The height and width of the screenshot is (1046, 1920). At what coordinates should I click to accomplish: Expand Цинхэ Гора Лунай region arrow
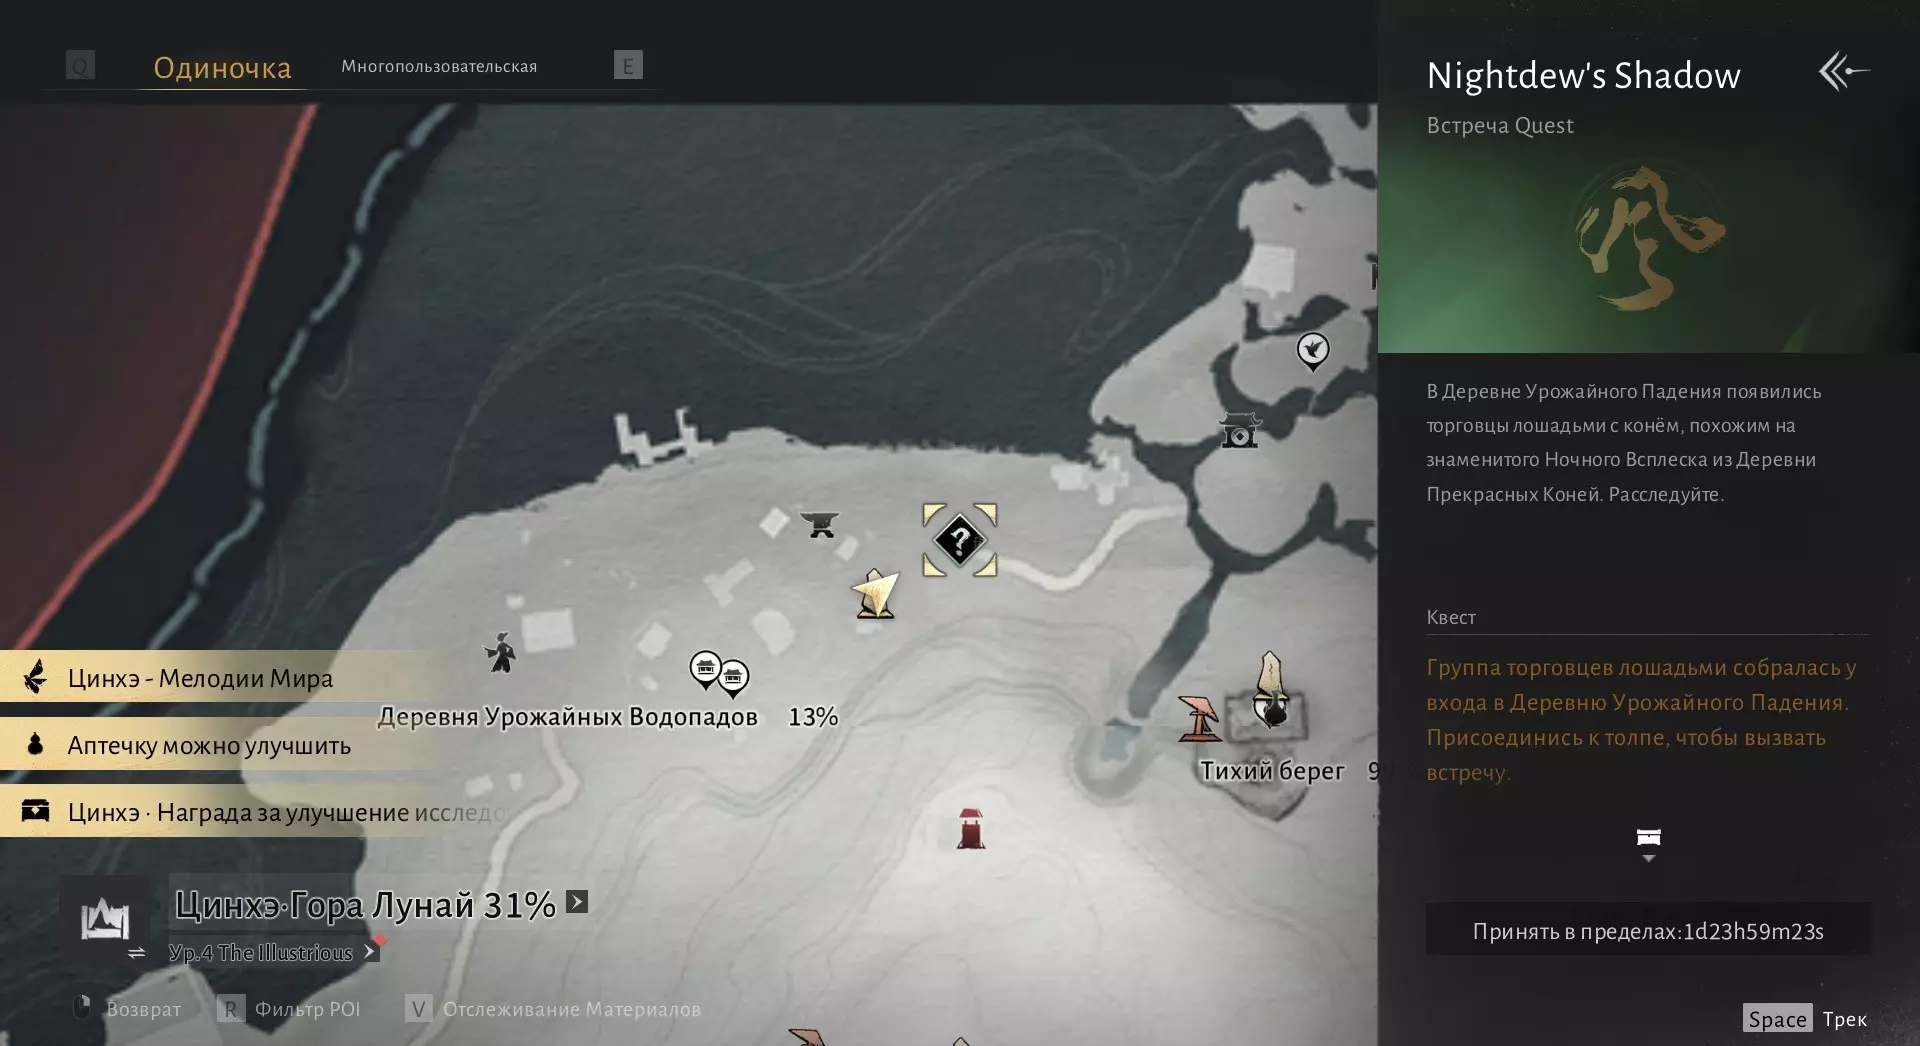click(577, 902)
